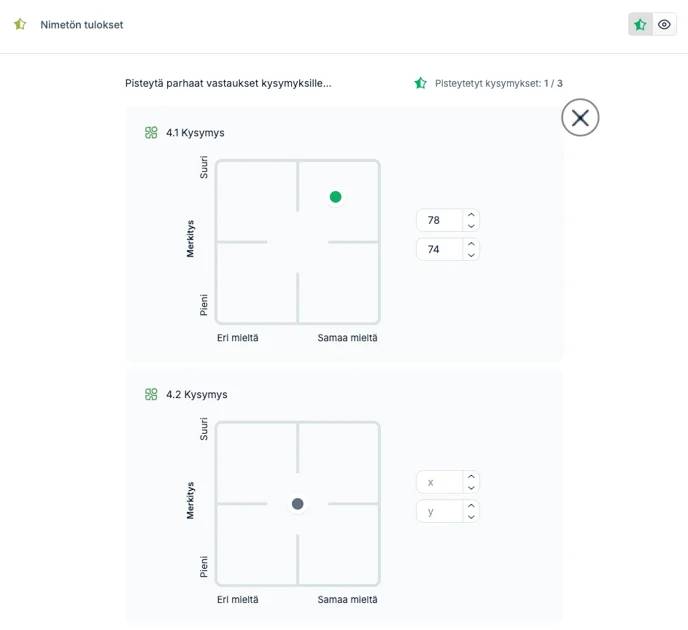Click the star icon next to Pisteytetyt kysymykset
688x630 pixels.
click(x=420, y=83)
